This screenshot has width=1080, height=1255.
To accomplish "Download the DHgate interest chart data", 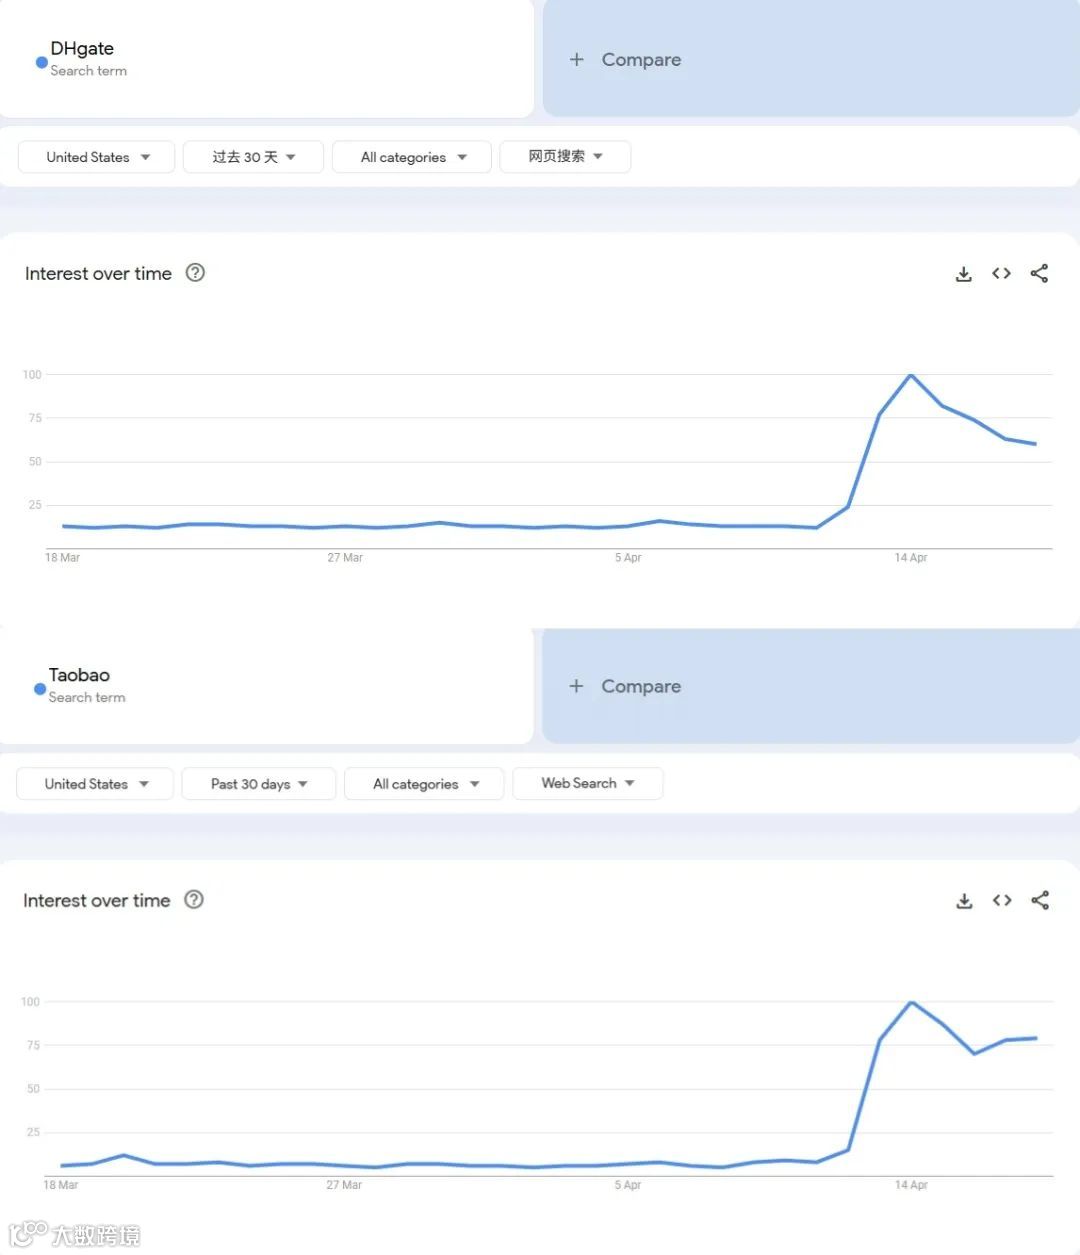I will (x=963, y=274).
